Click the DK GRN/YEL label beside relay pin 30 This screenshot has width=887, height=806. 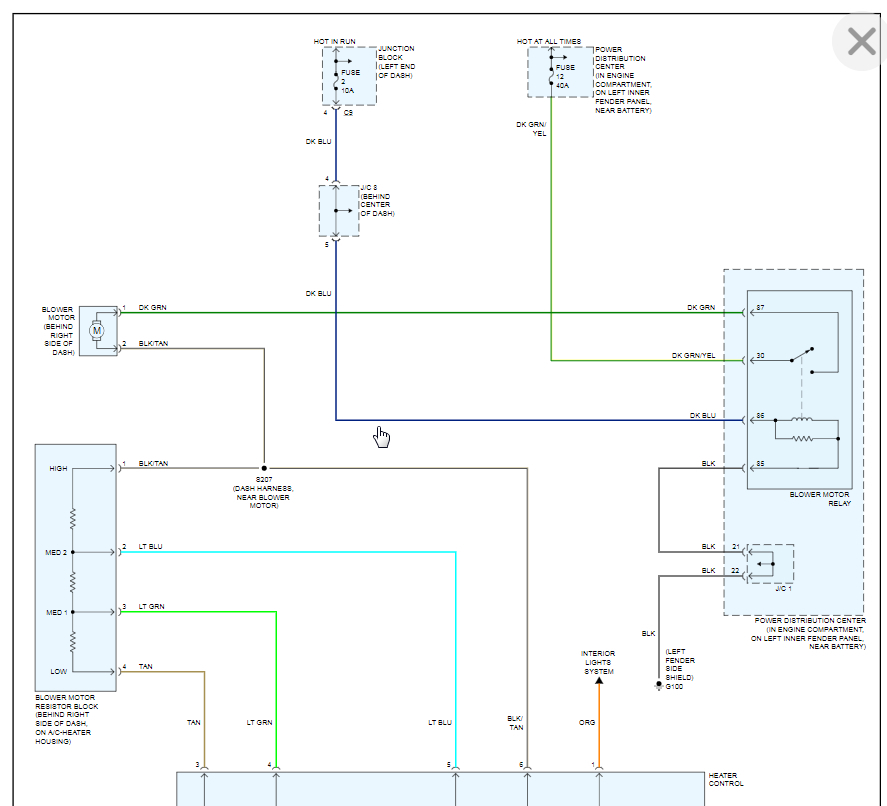click(x=694, y=355)
